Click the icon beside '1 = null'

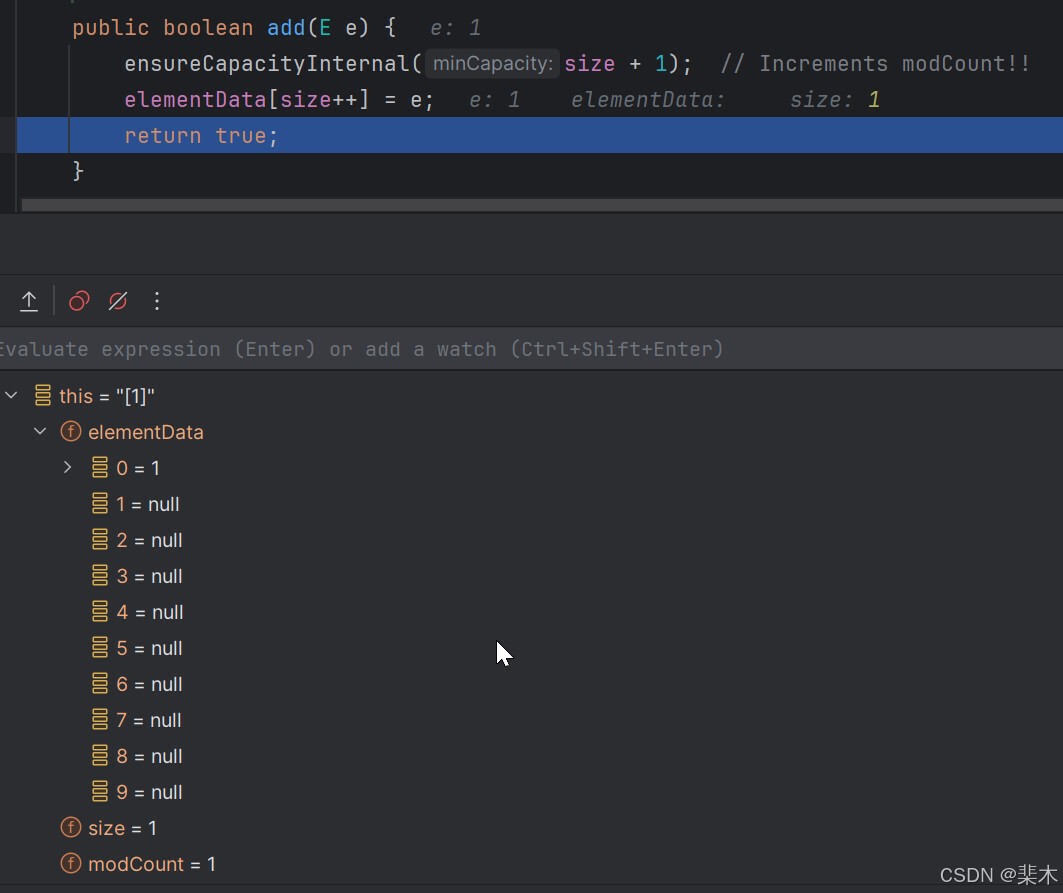(x=100, y=503)
